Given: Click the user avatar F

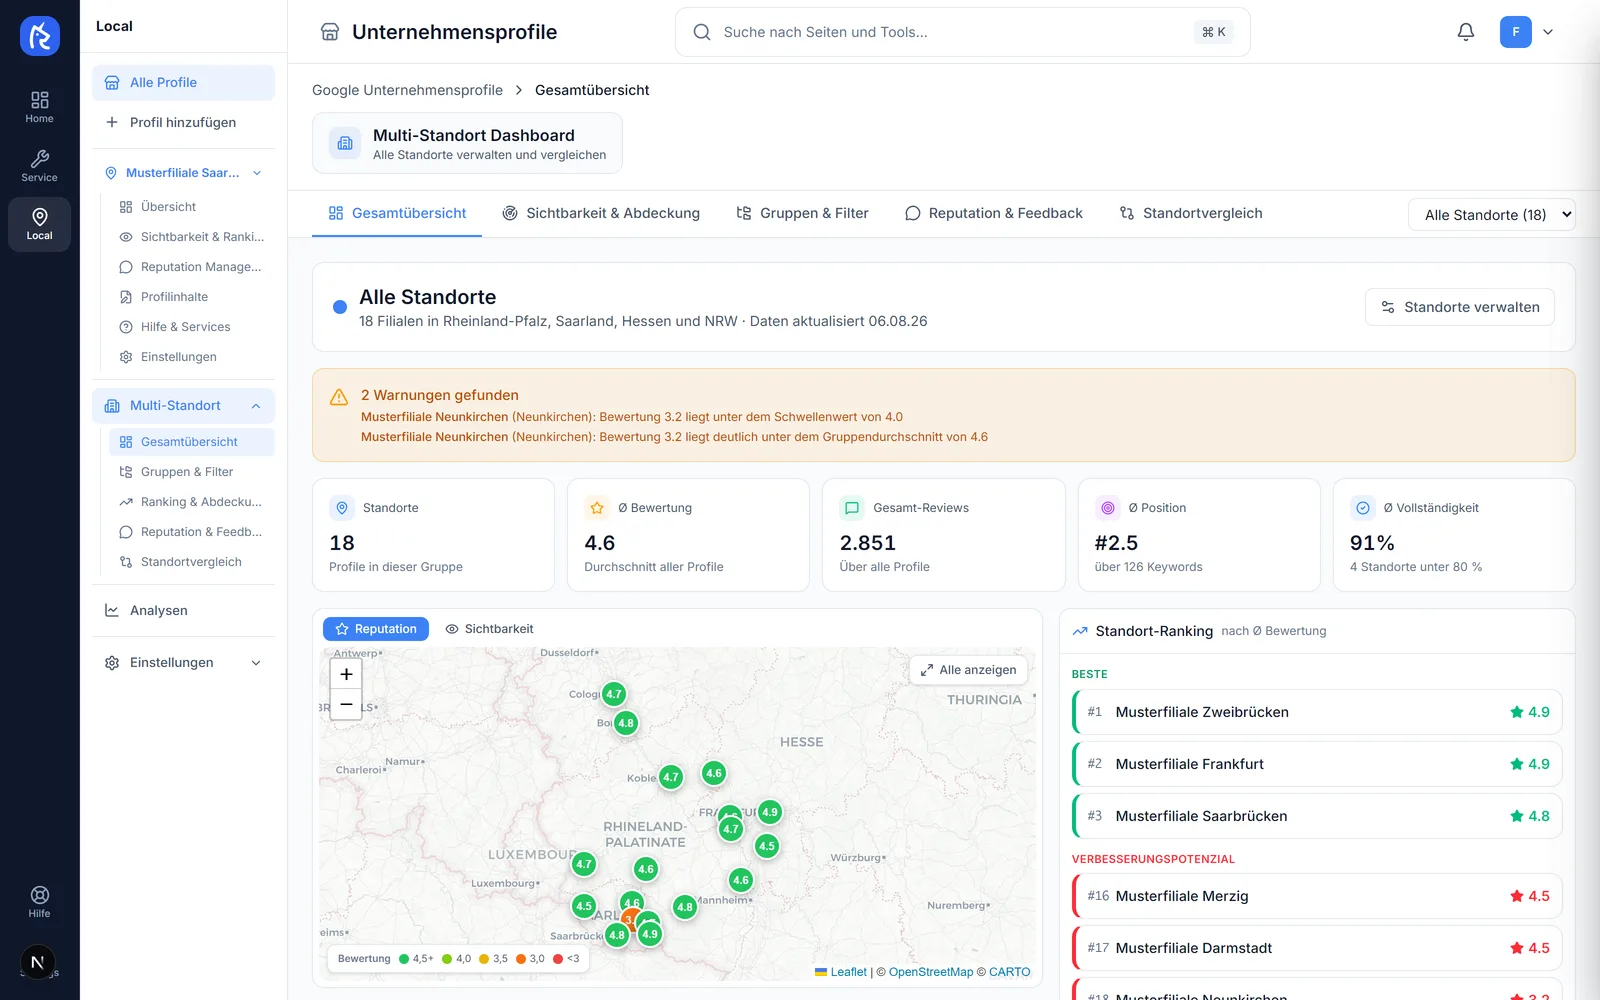Looking at the screenshot, I should click(1516, 32).
